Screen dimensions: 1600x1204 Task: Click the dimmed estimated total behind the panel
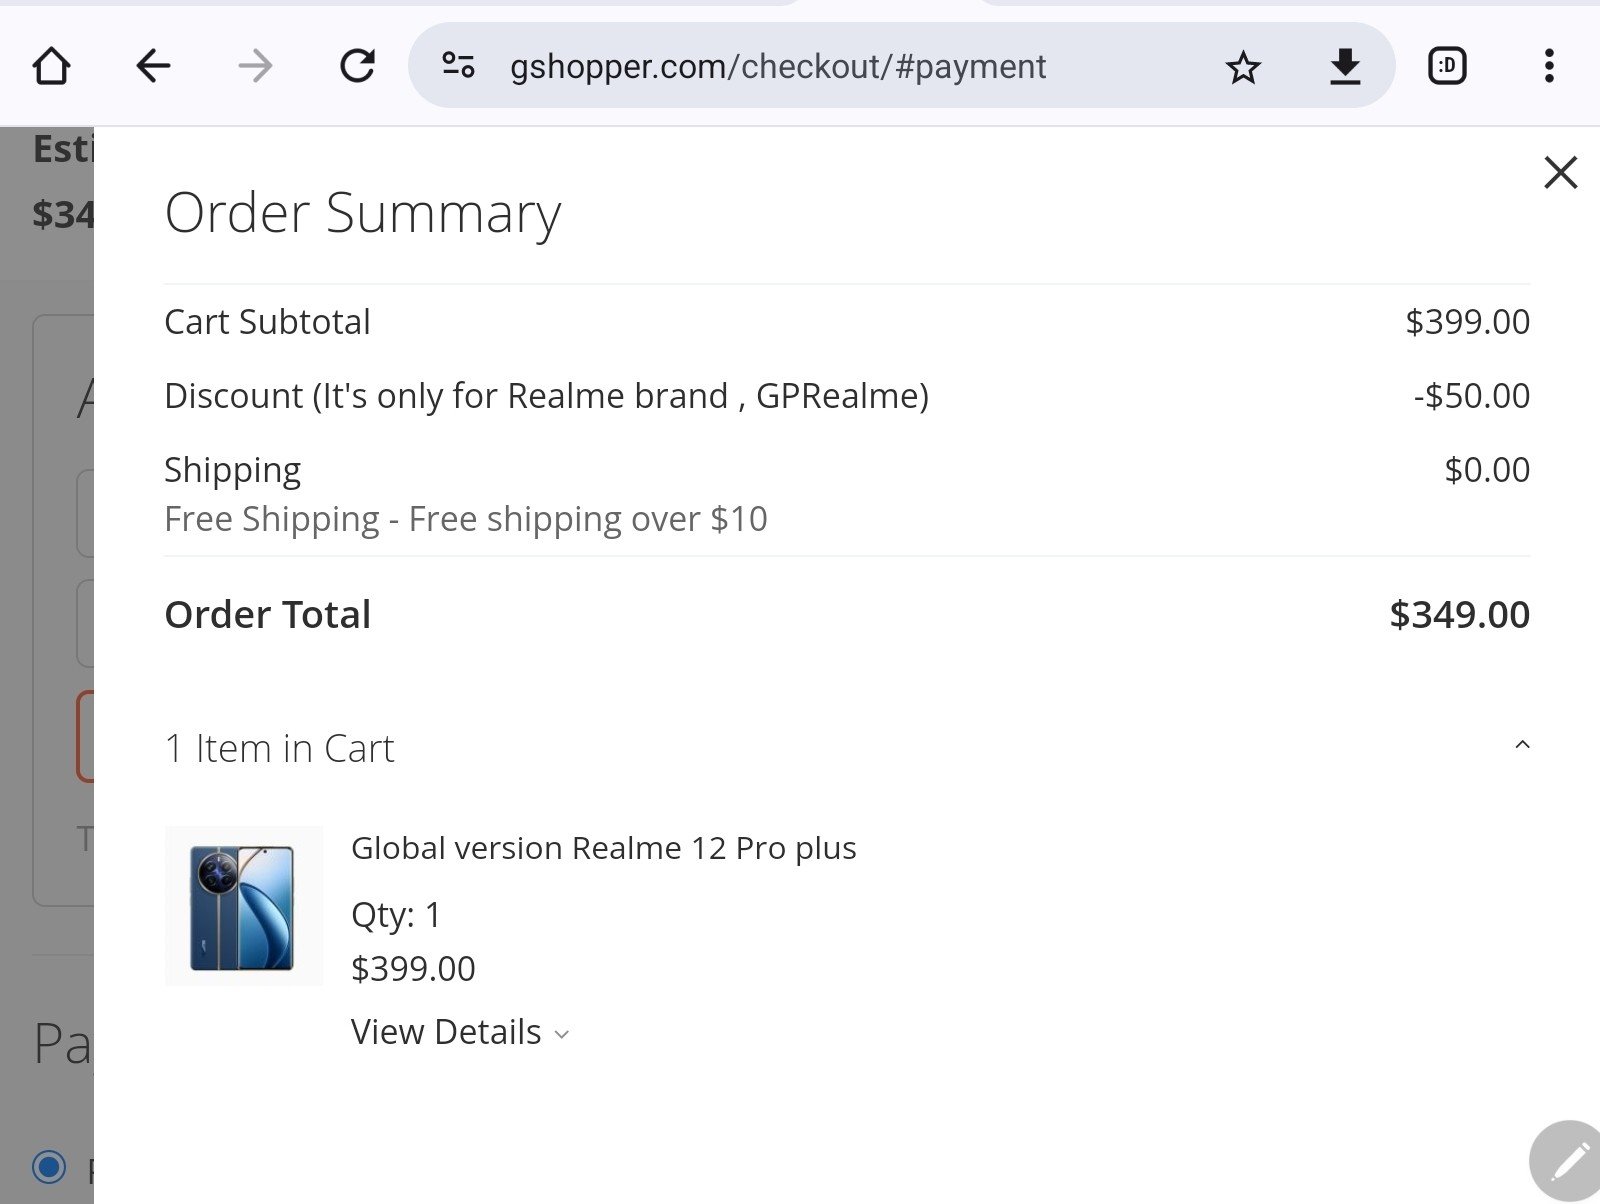pyautogui.click(x=60, y=214)
